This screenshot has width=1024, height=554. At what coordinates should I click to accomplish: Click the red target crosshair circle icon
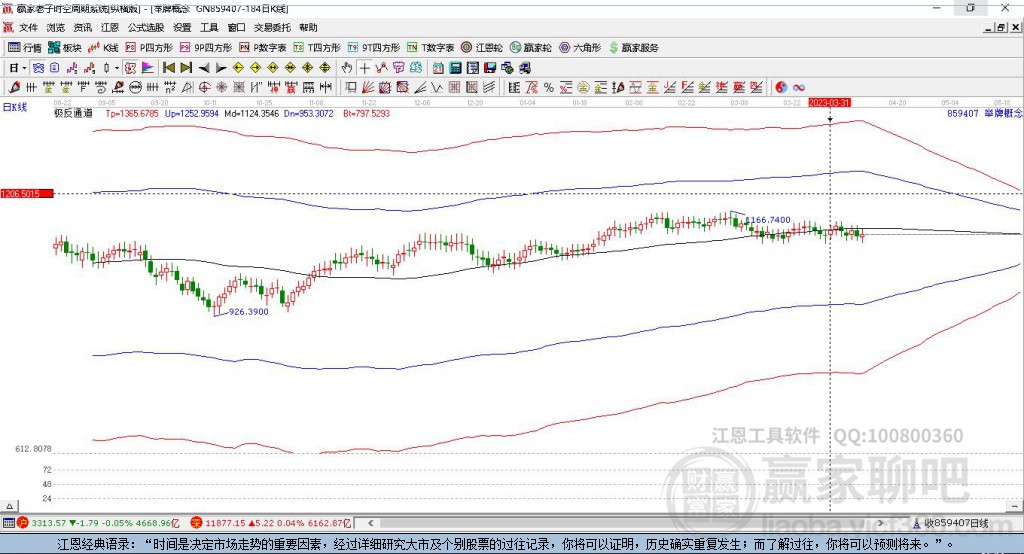[x=204, y=88]
